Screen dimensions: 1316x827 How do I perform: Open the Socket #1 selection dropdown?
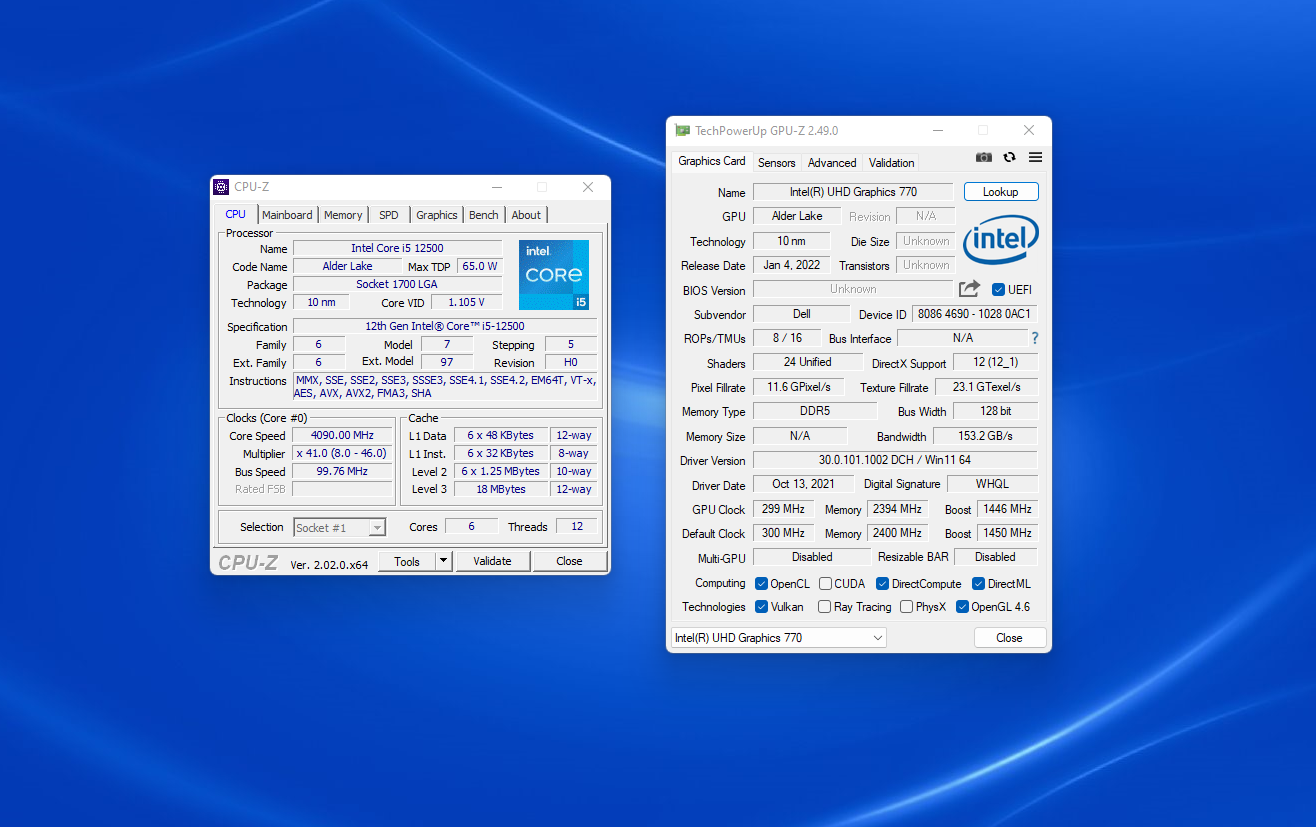[x=340, y=527]
